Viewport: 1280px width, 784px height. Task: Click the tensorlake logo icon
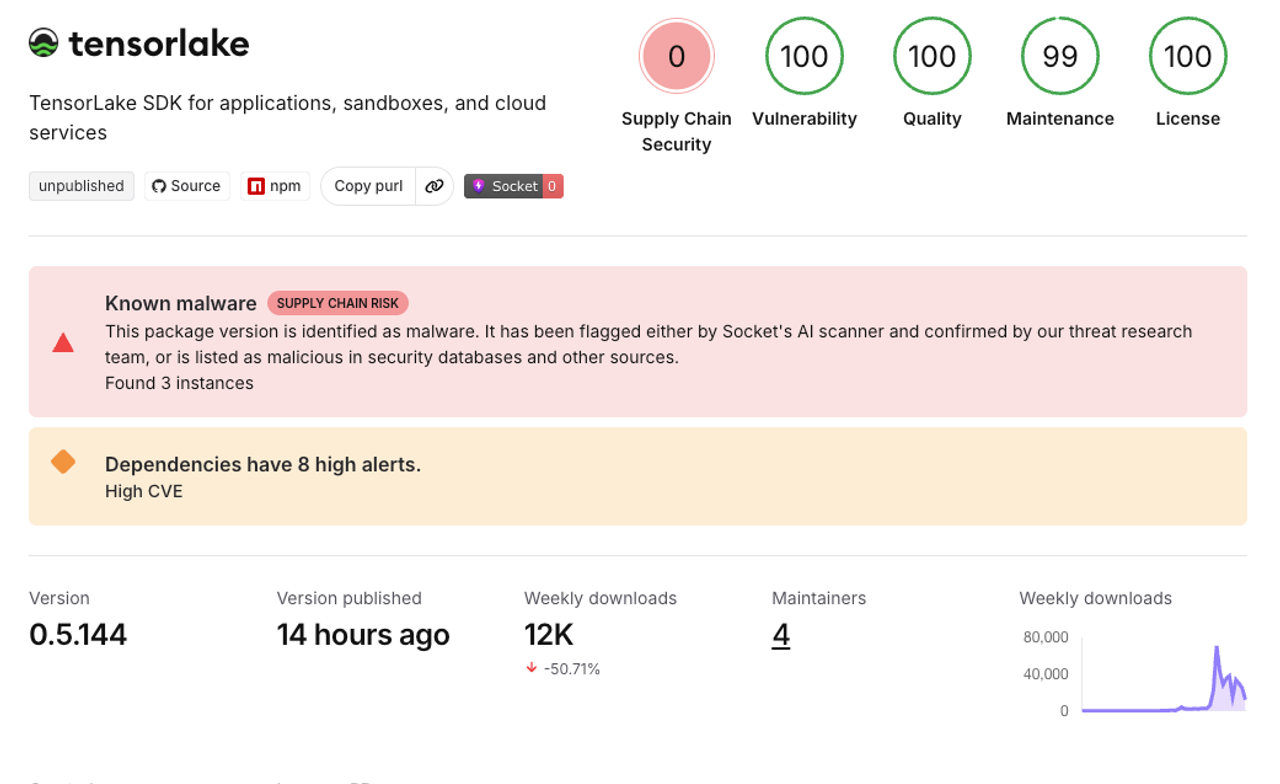click(x=44, y=43)
